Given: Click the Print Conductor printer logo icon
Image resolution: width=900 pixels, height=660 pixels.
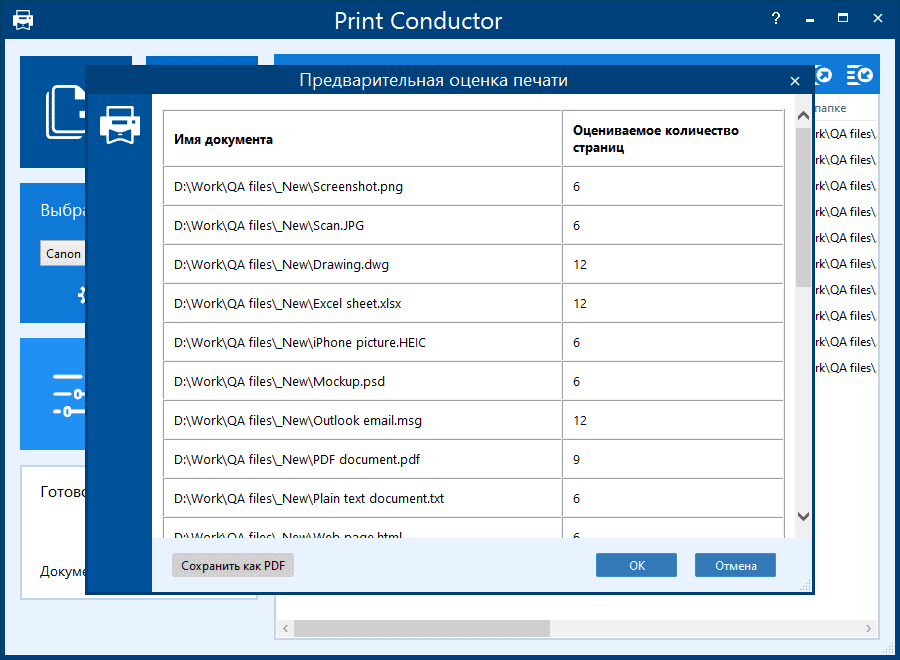Looking at the screenshot, I should (x=23, y=20).
